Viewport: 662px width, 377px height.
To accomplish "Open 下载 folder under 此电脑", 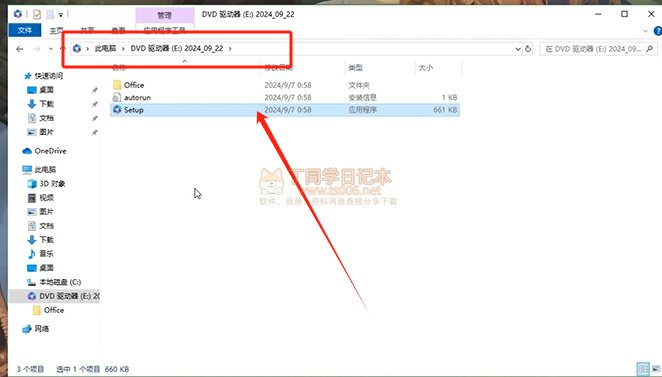I will click(x=46, y=240).
